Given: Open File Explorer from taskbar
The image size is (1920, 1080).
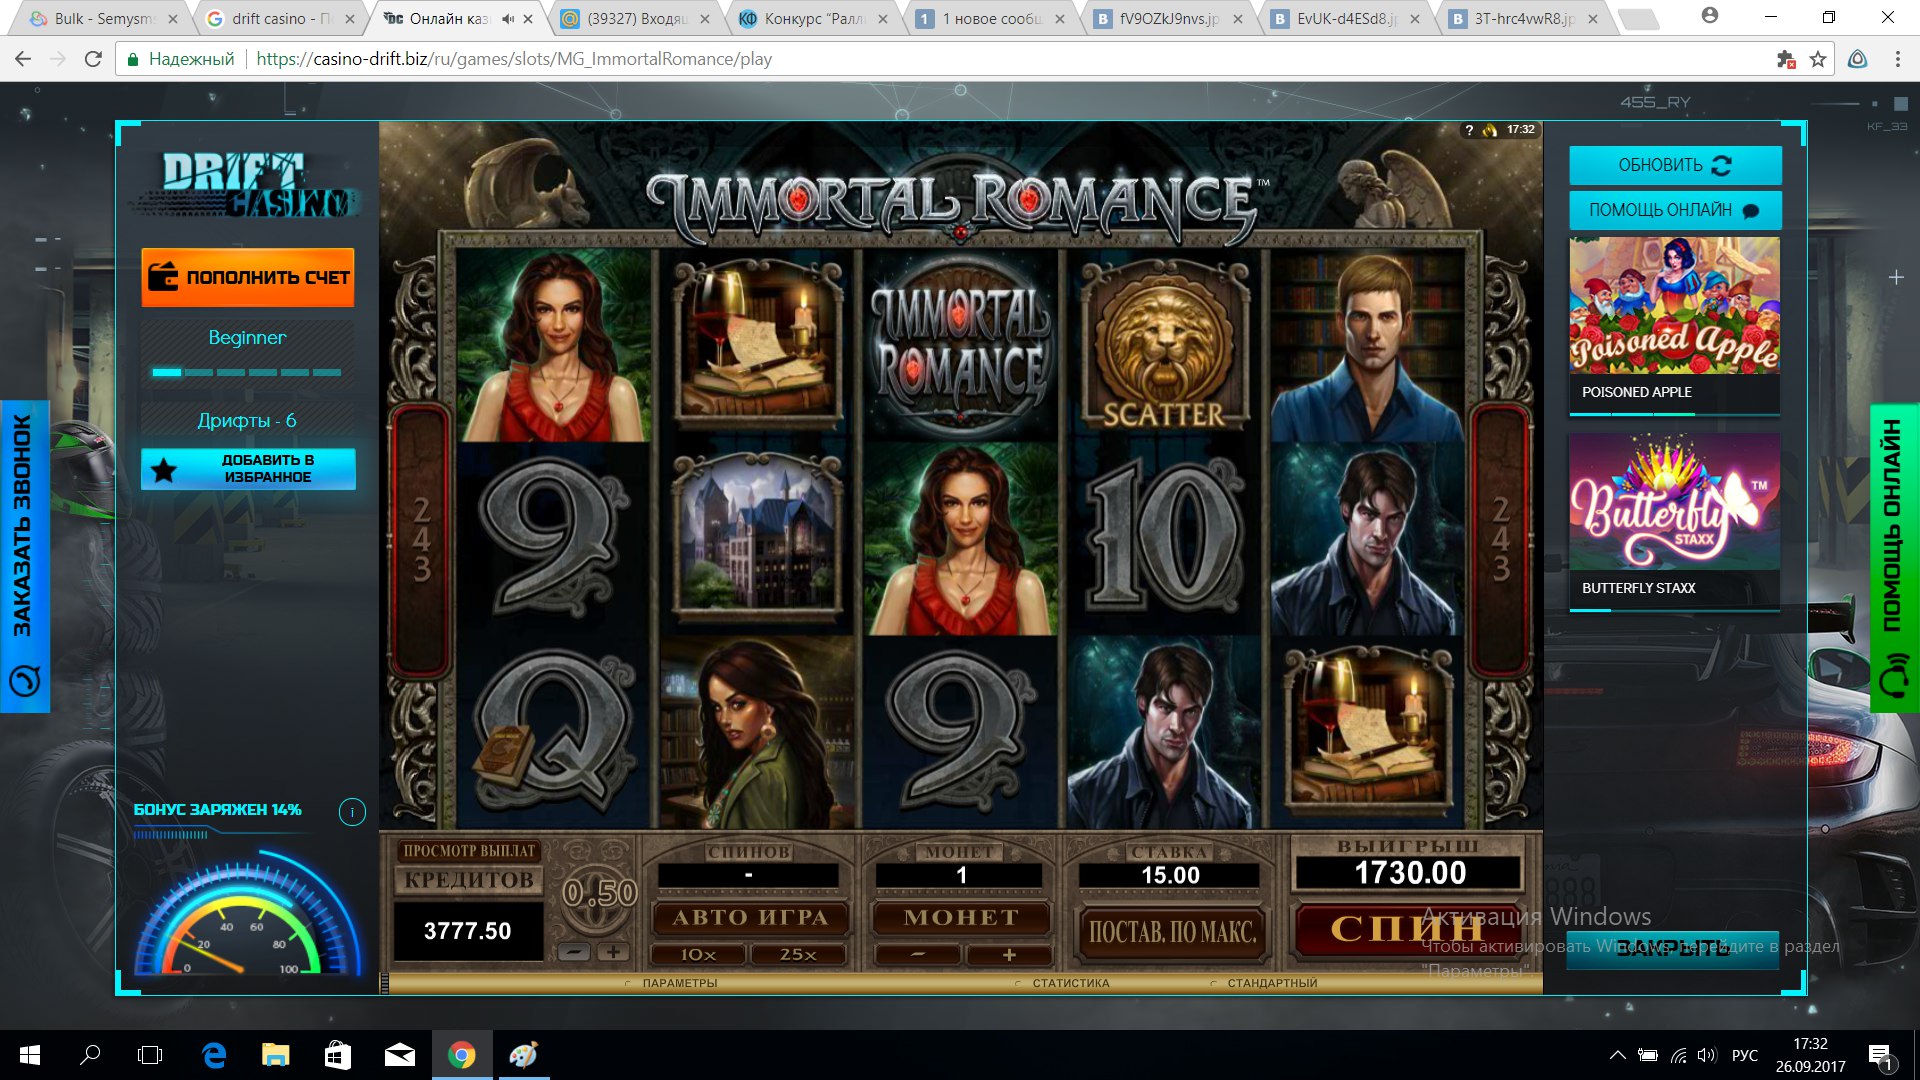Looking at the screenshot, I should pos(275,1055).
